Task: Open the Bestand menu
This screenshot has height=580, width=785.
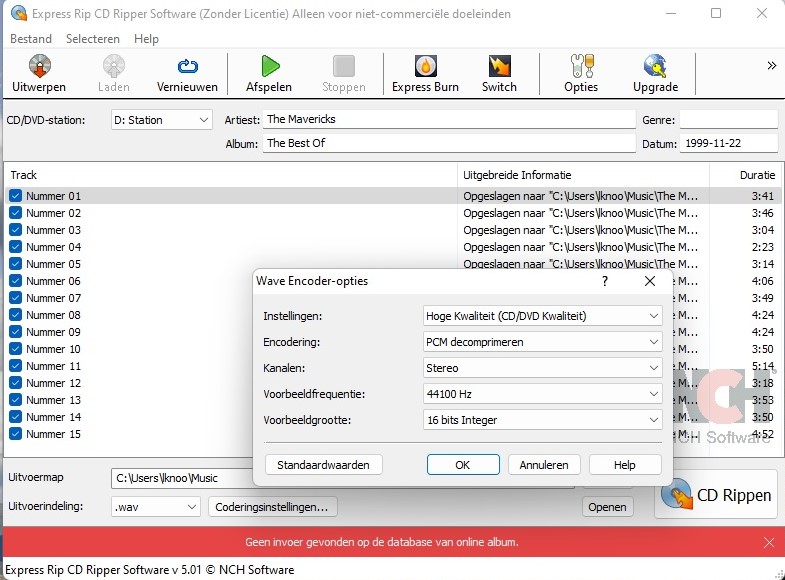Action: (31, 39)
